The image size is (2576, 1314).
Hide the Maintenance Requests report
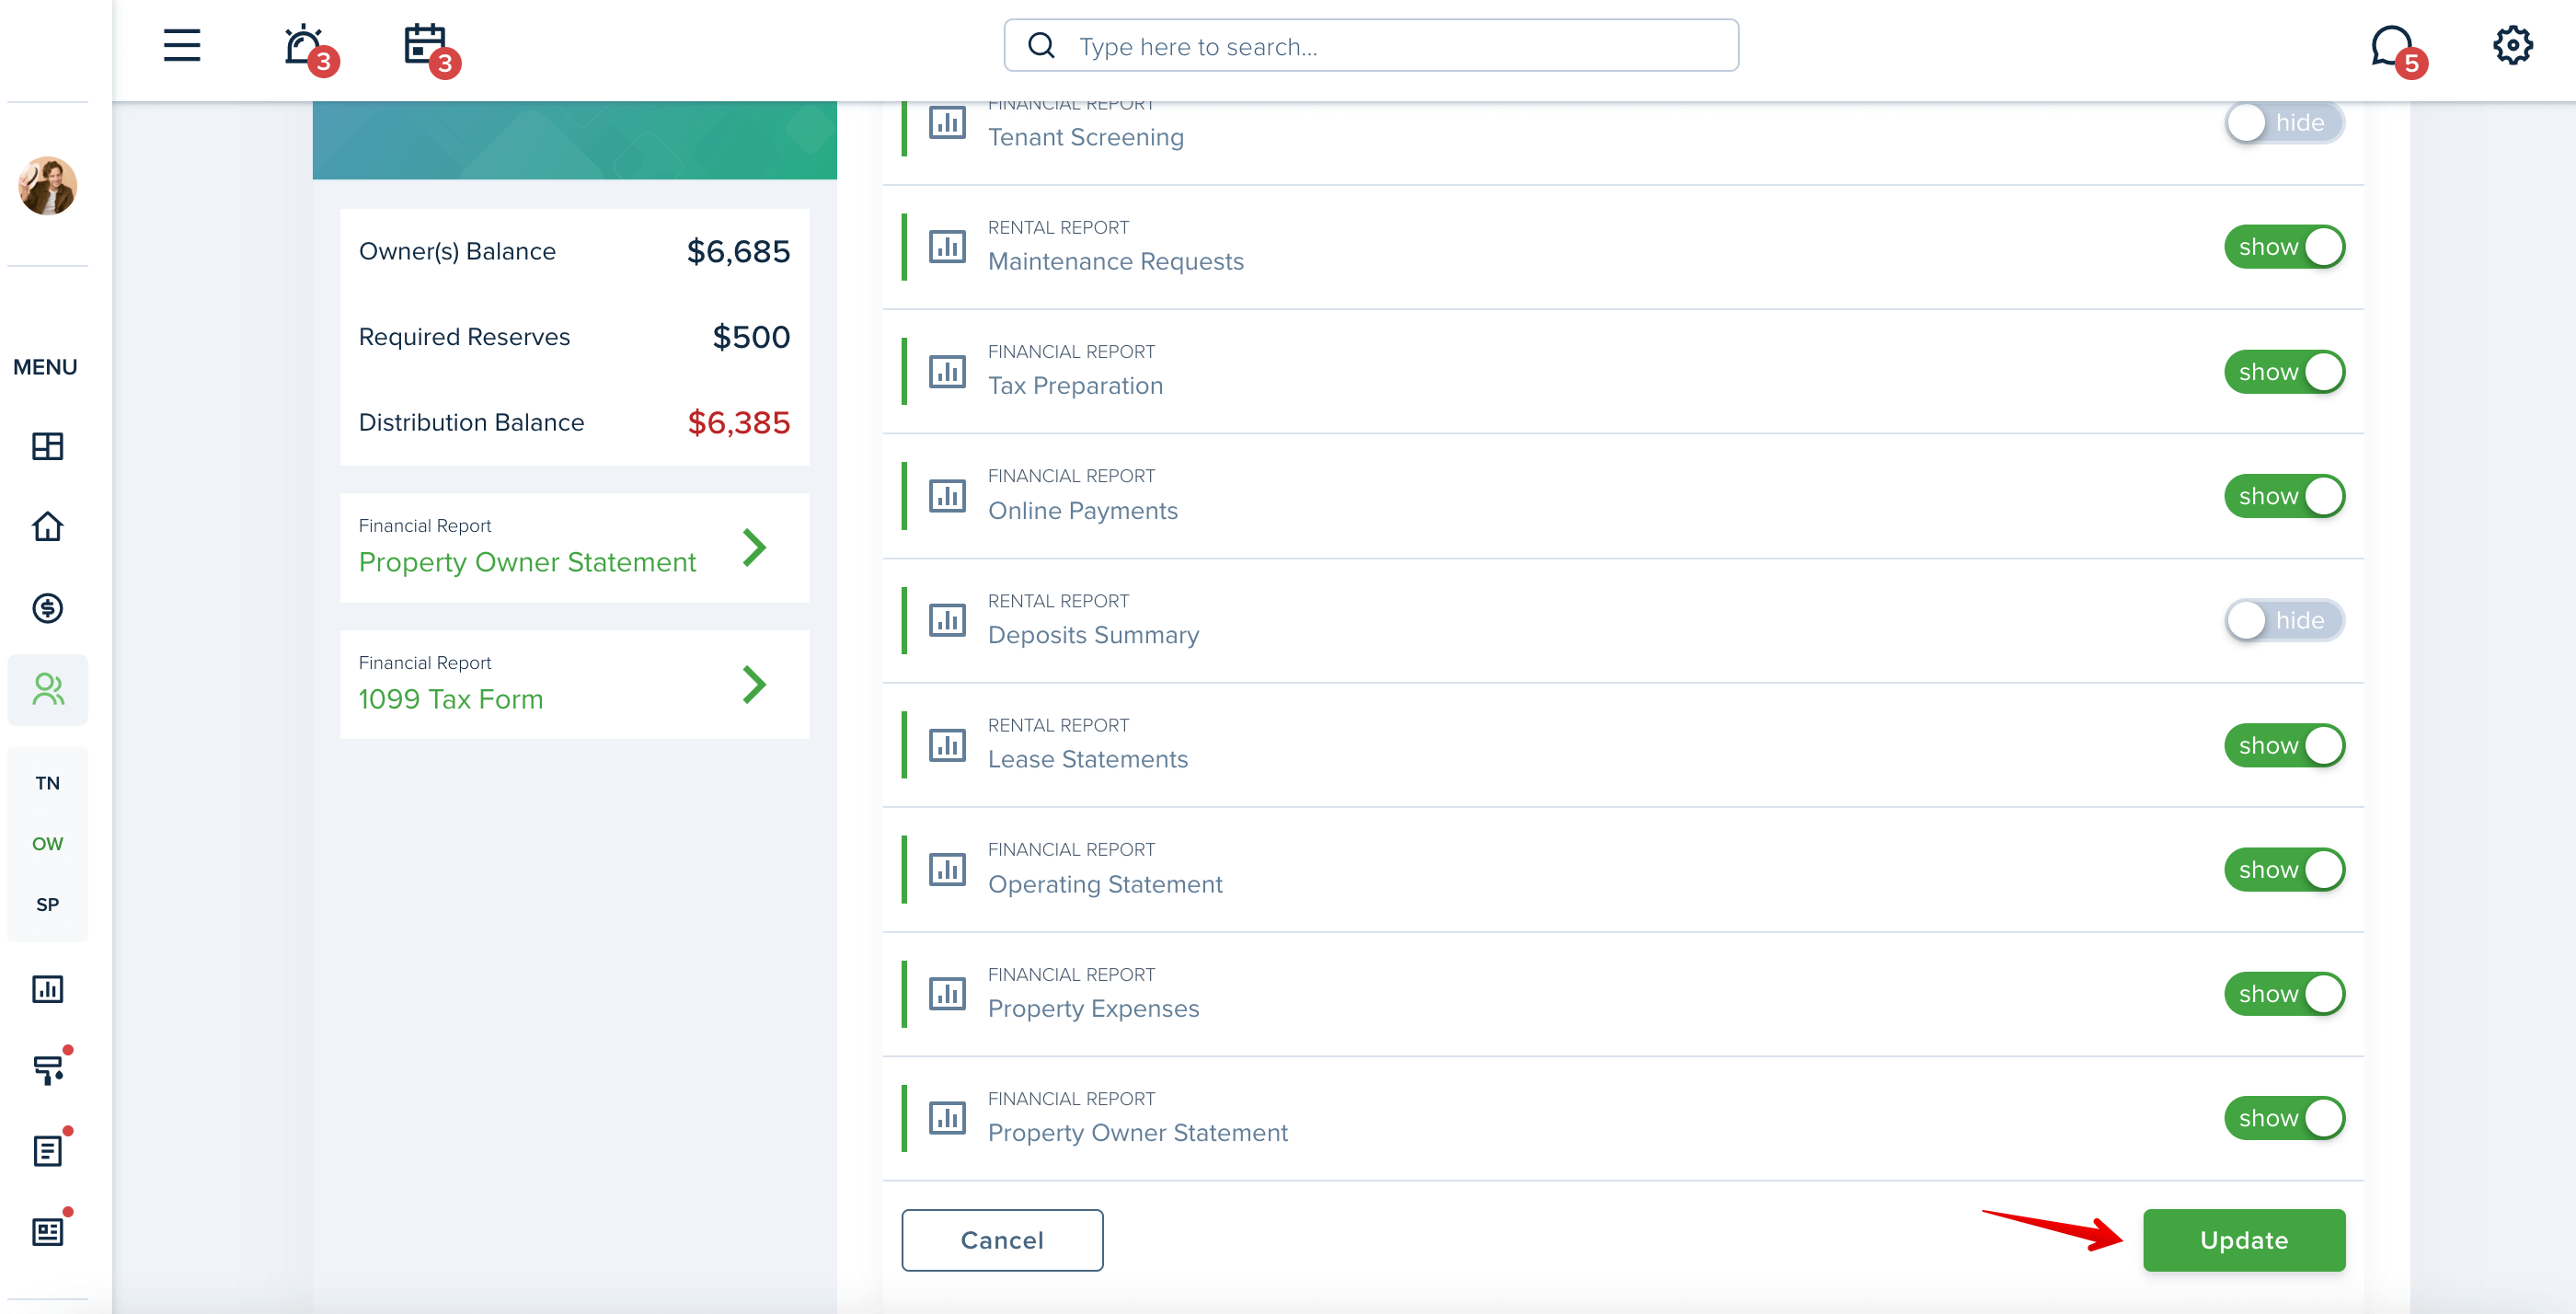click(x=2284, y=247)
